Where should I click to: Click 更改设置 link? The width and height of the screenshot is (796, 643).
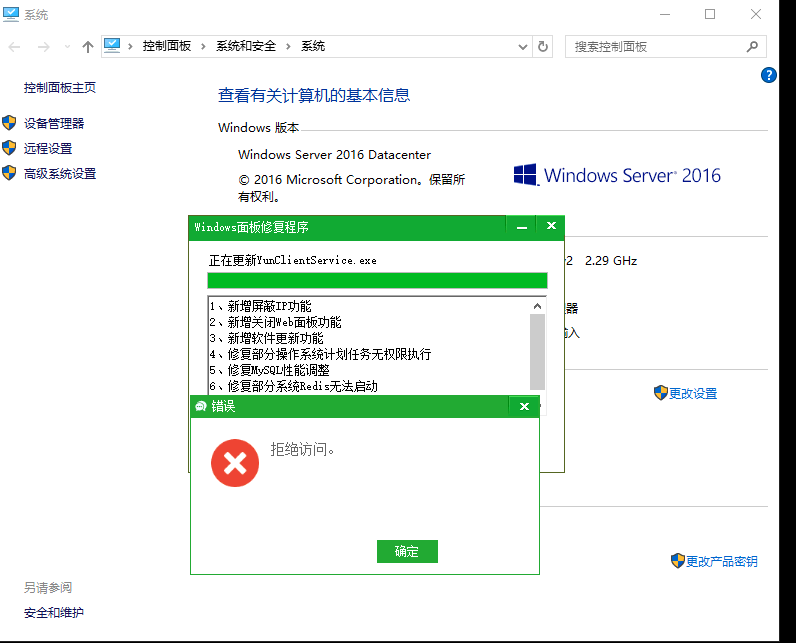[x=692, y=393]
